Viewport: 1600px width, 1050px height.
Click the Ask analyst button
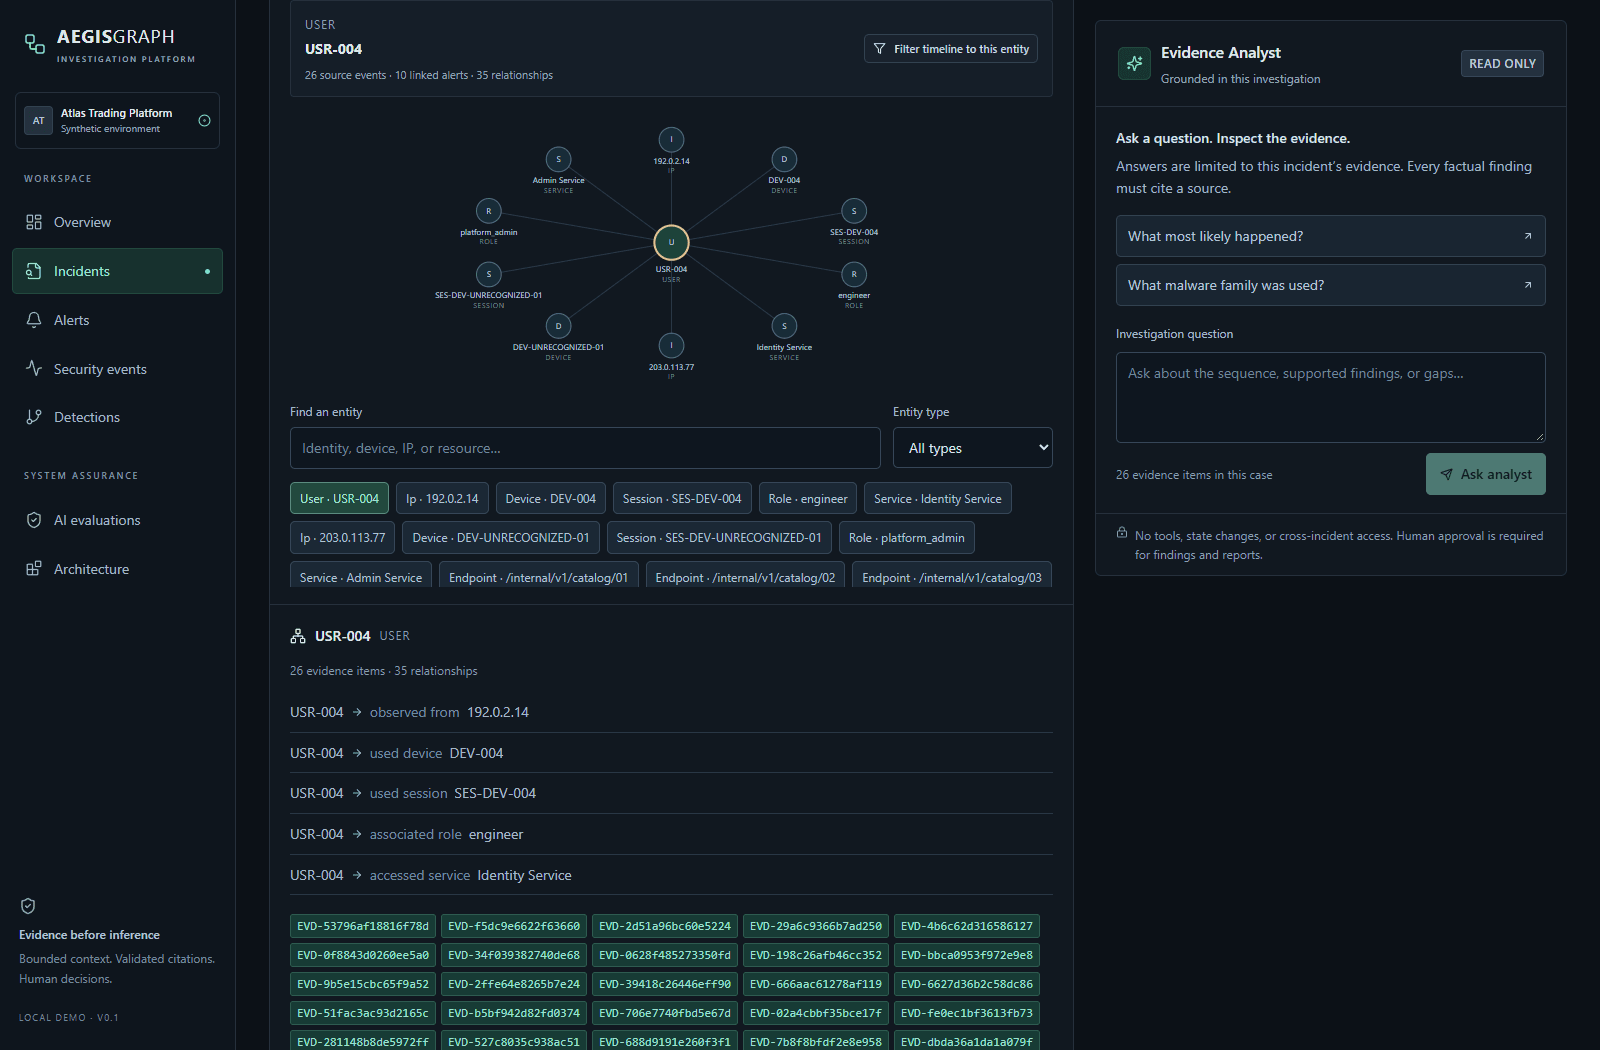[x=1486, y=474]
